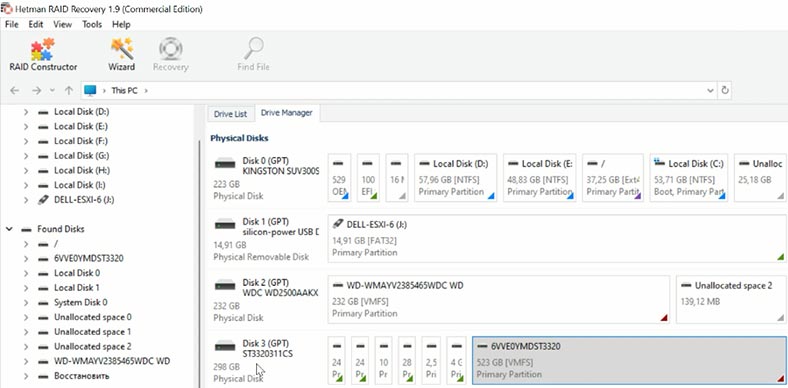Open the Tools menu
The width and height of the screenshot is (788, 388).
92,25
